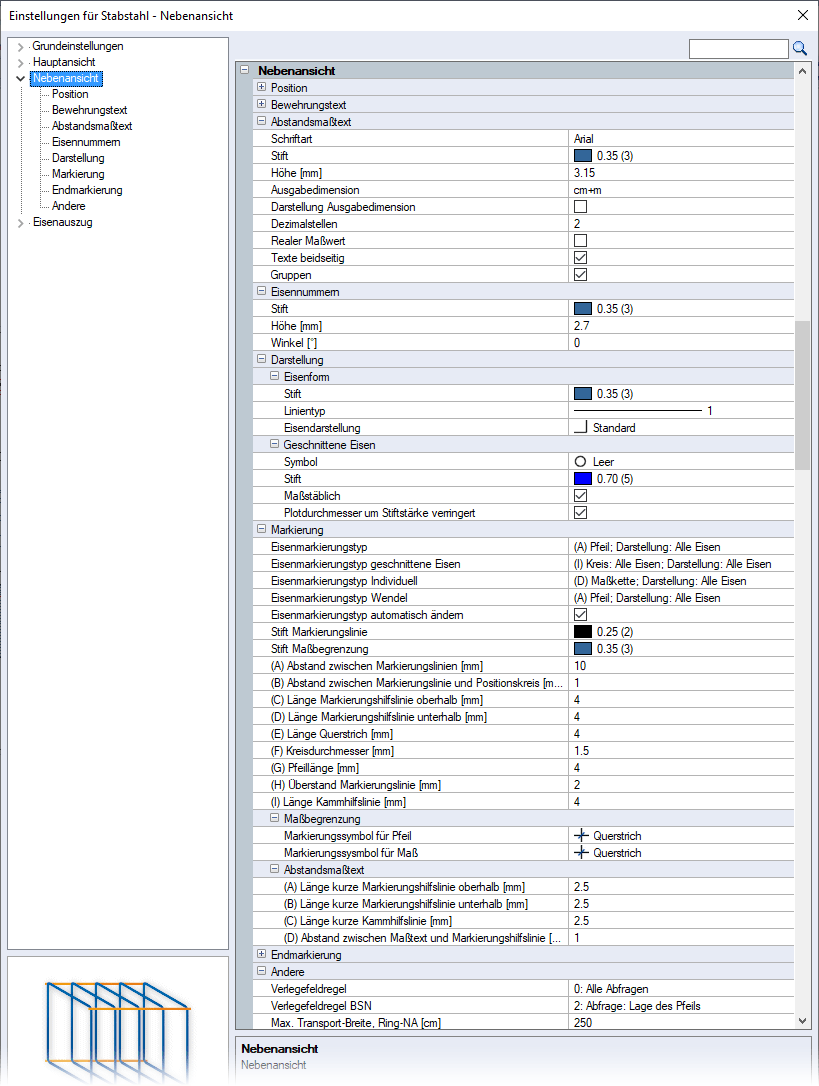The height and width of the screenshot is (1086, 819).
Task: Select Endmarkierung in the tree
Action: [87, 190]
